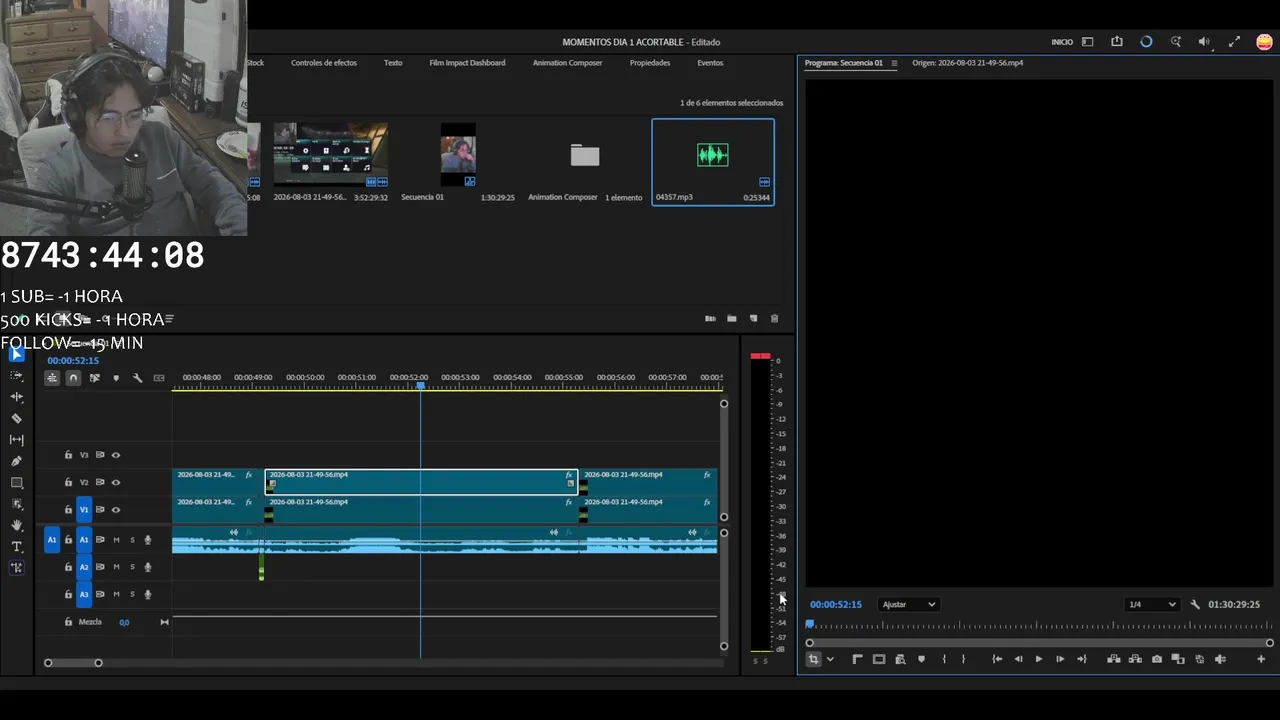This screenshot has height=720, width=1280.
Task: Delete selected project item trash icon
Action: pyautogui.click(x=775, y=319)
